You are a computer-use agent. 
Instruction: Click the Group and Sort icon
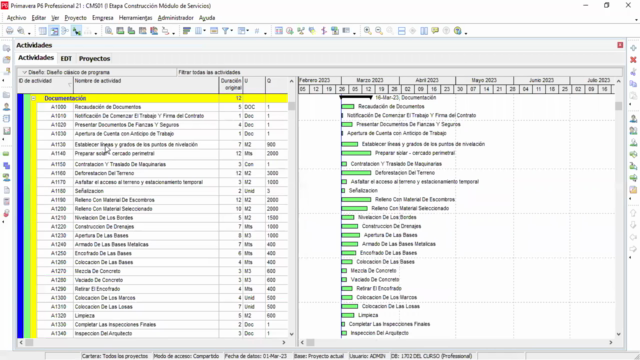coord(242,31)
